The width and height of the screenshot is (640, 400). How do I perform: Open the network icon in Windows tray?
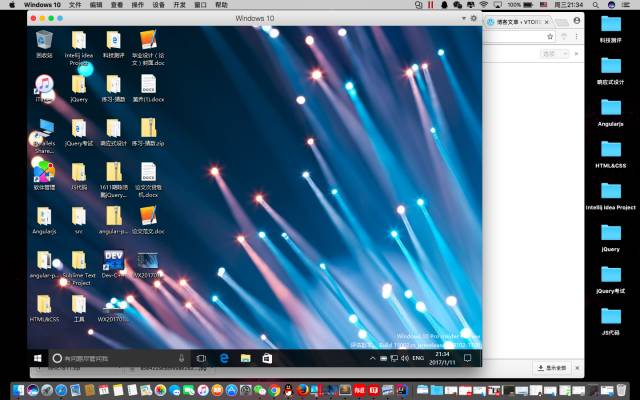coord(394,358)
